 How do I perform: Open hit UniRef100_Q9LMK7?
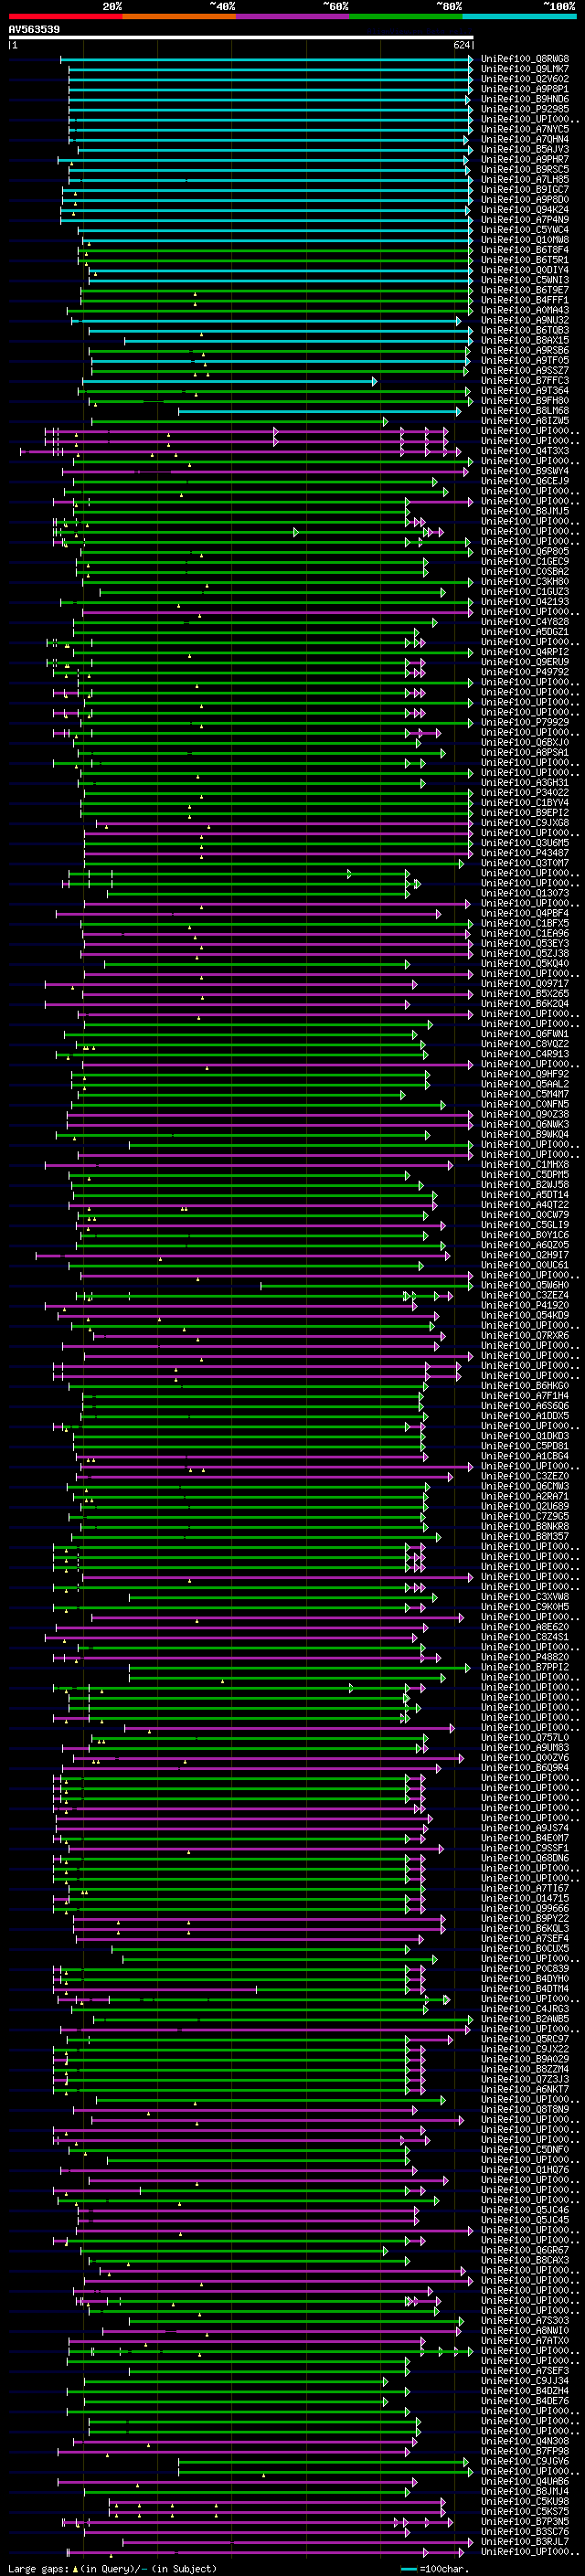(x=525, y=69)
